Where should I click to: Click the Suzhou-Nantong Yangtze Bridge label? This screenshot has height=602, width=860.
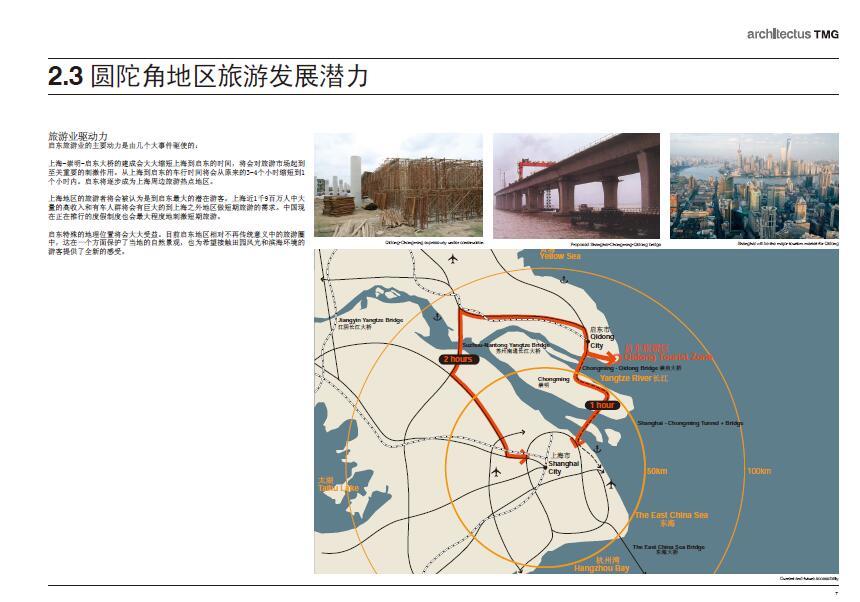click(505, 348)
